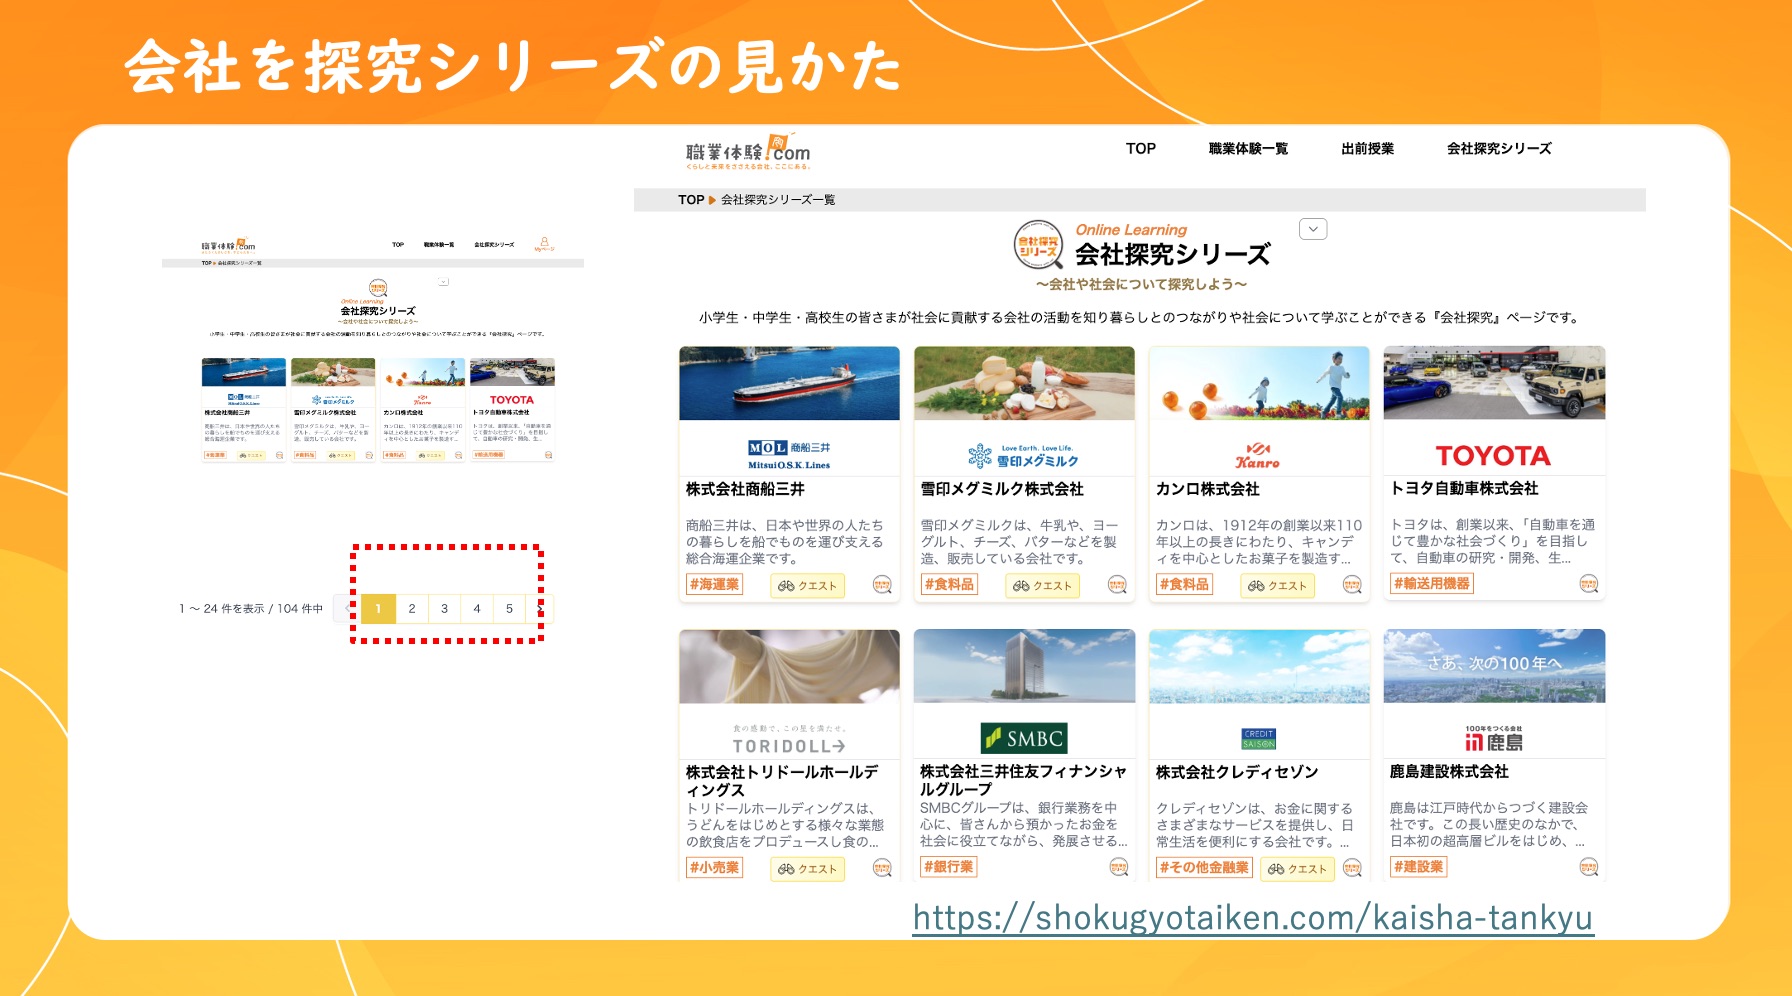
Task: Click TOP in the breadcrumb bar
Action: click(690, 200)
